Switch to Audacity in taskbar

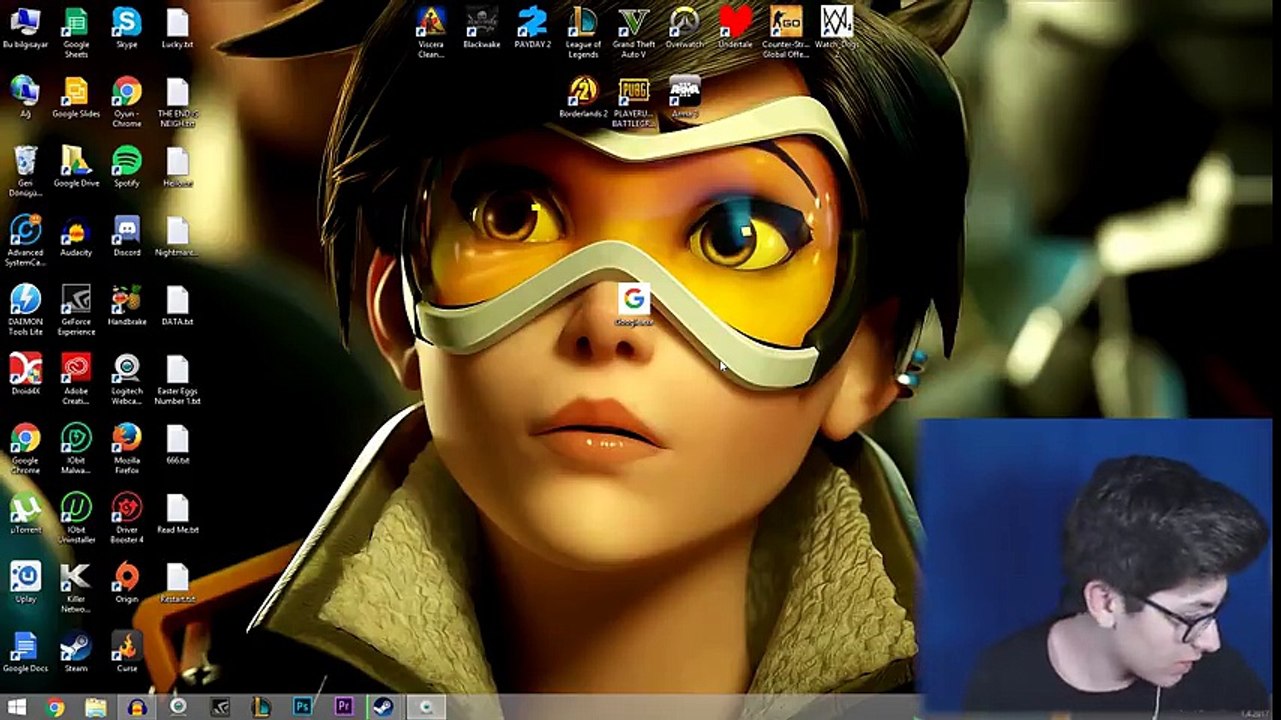click(137, 707)
